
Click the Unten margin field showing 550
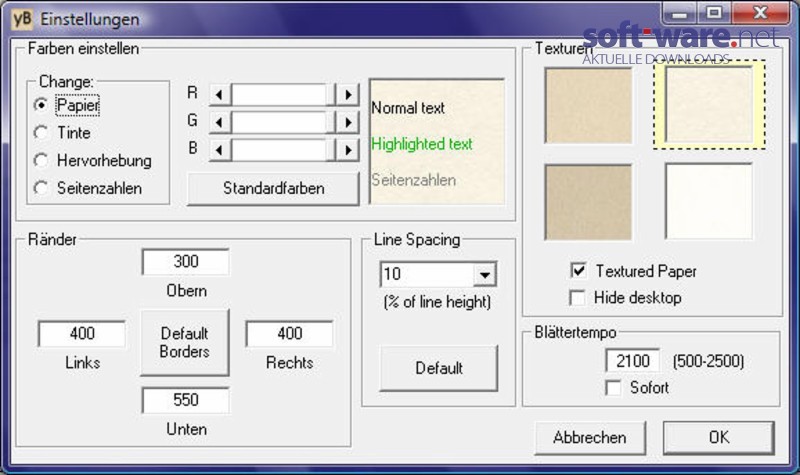coord(186,400)
